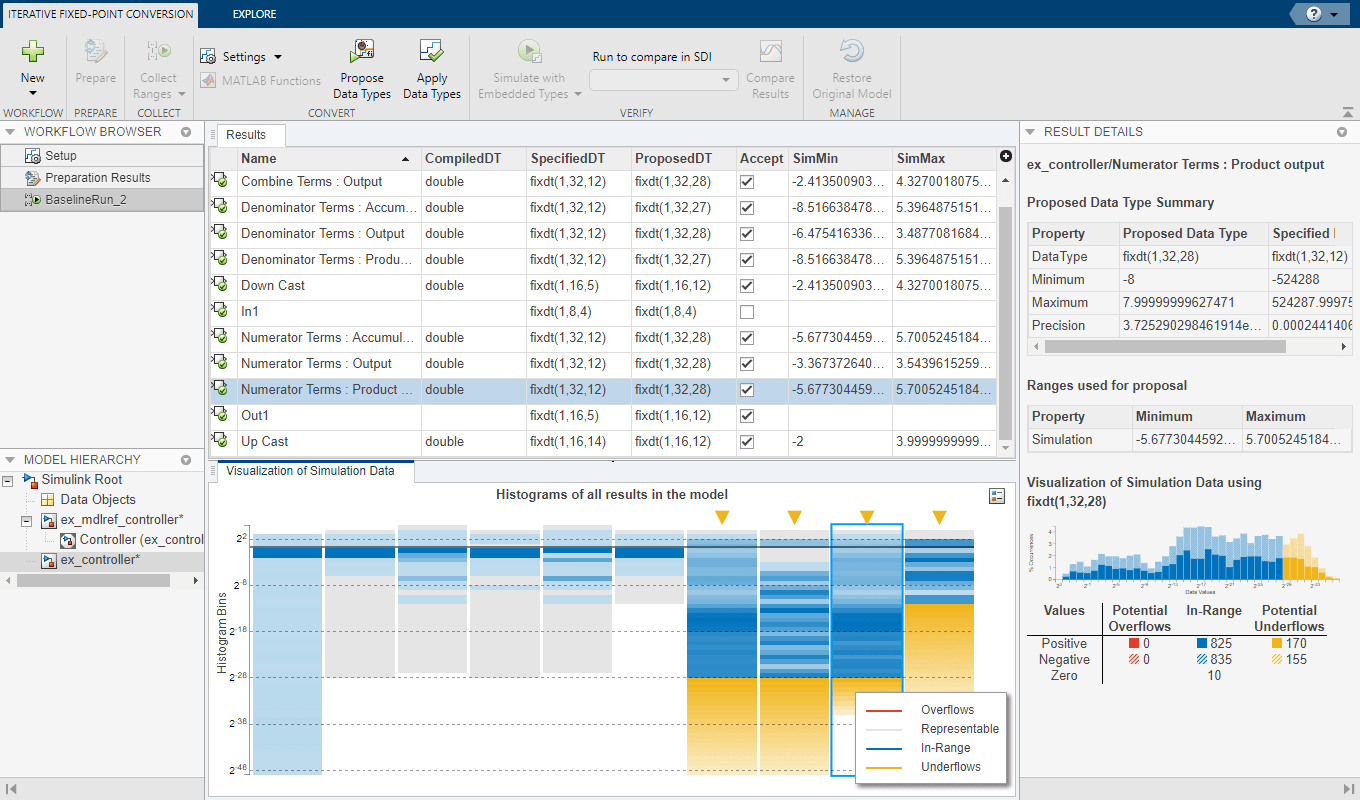Open Preparation Results in Workflow Browser
The image size is (1360, 800).
97,178
